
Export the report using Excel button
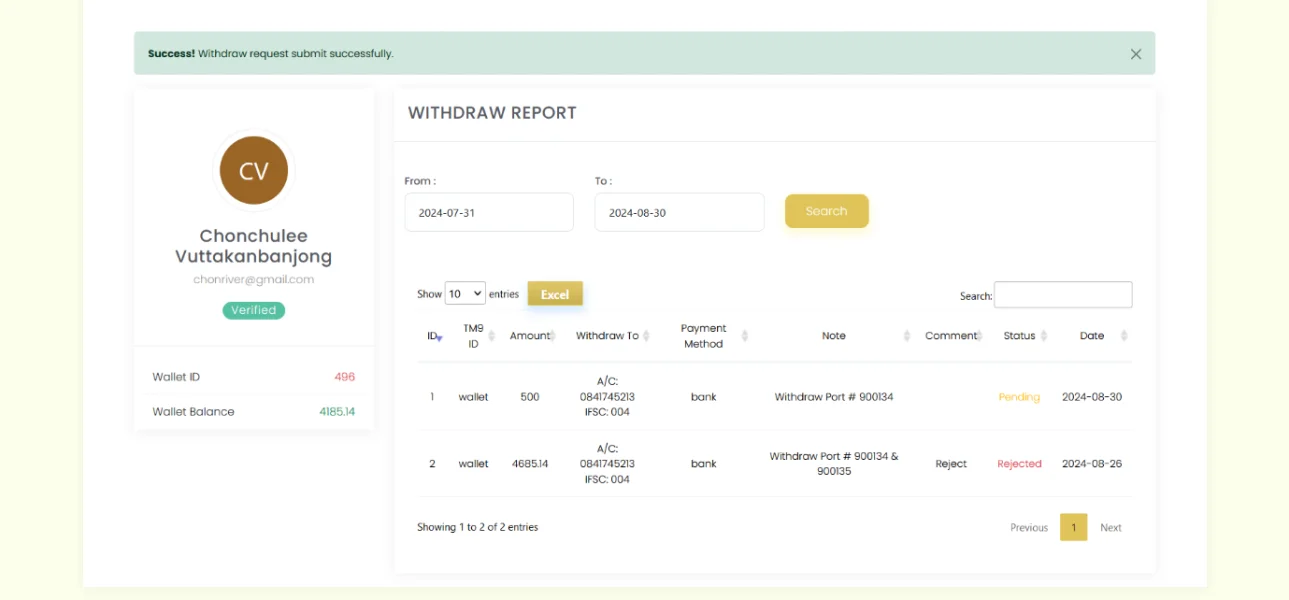tap(555, 294)
